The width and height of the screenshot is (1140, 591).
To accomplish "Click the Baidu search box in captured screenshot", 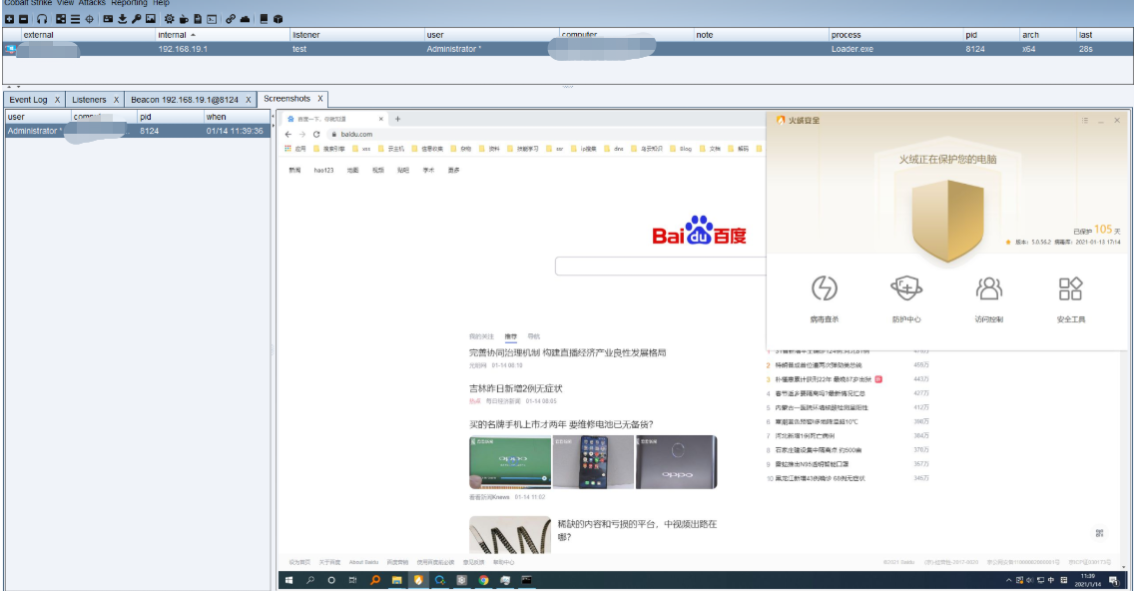I will 660,266.
